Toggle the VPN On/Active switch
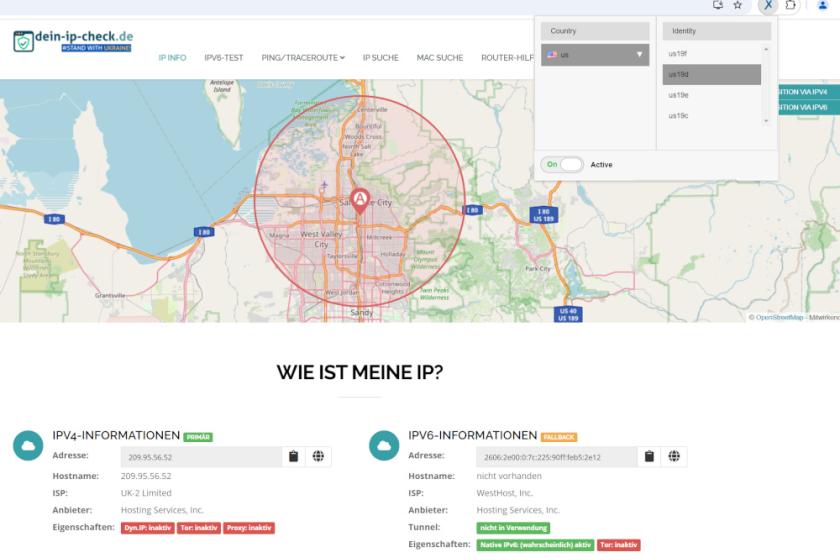This screenshot has width=840, height=560. click(562, 165)
